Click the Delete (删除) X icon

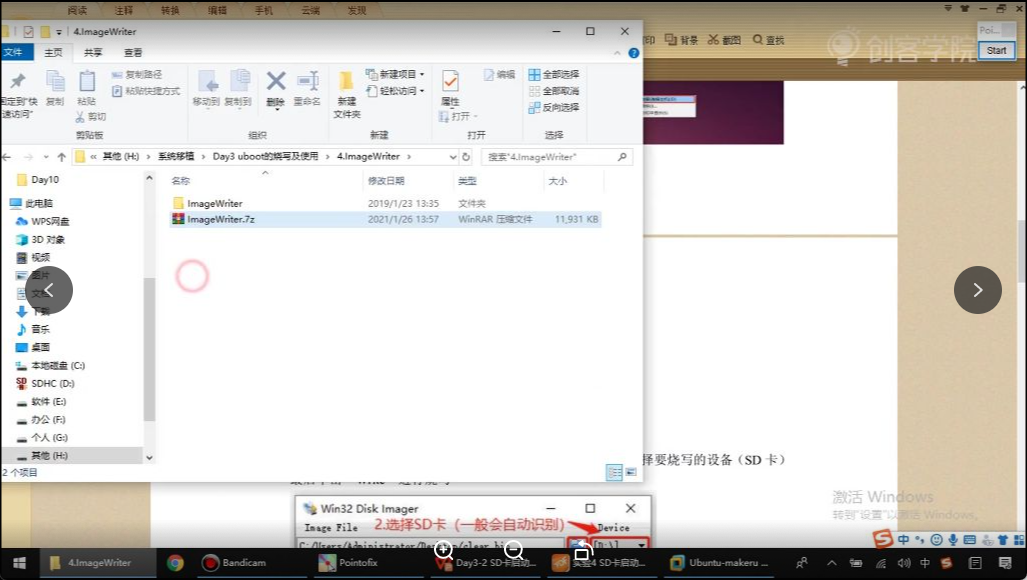click(x=276, y=82)
